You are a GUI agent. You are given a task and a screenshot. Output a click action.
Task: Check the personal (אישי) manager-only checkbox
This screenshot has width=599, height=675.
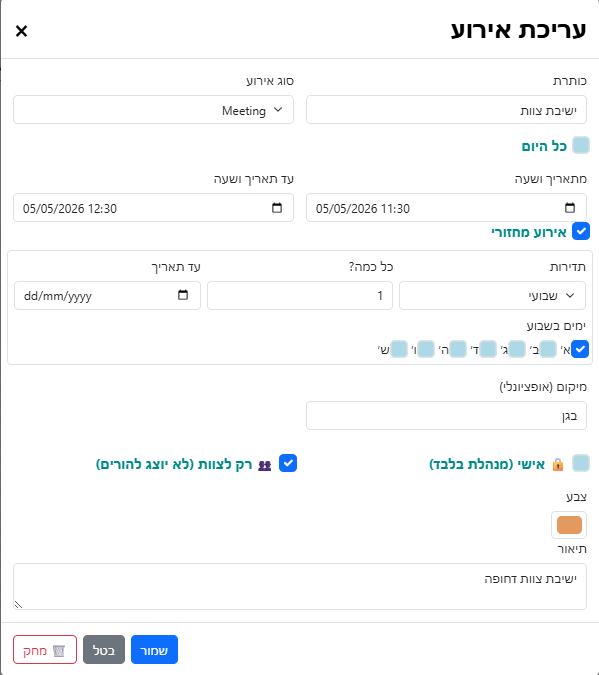pos(580,463)
